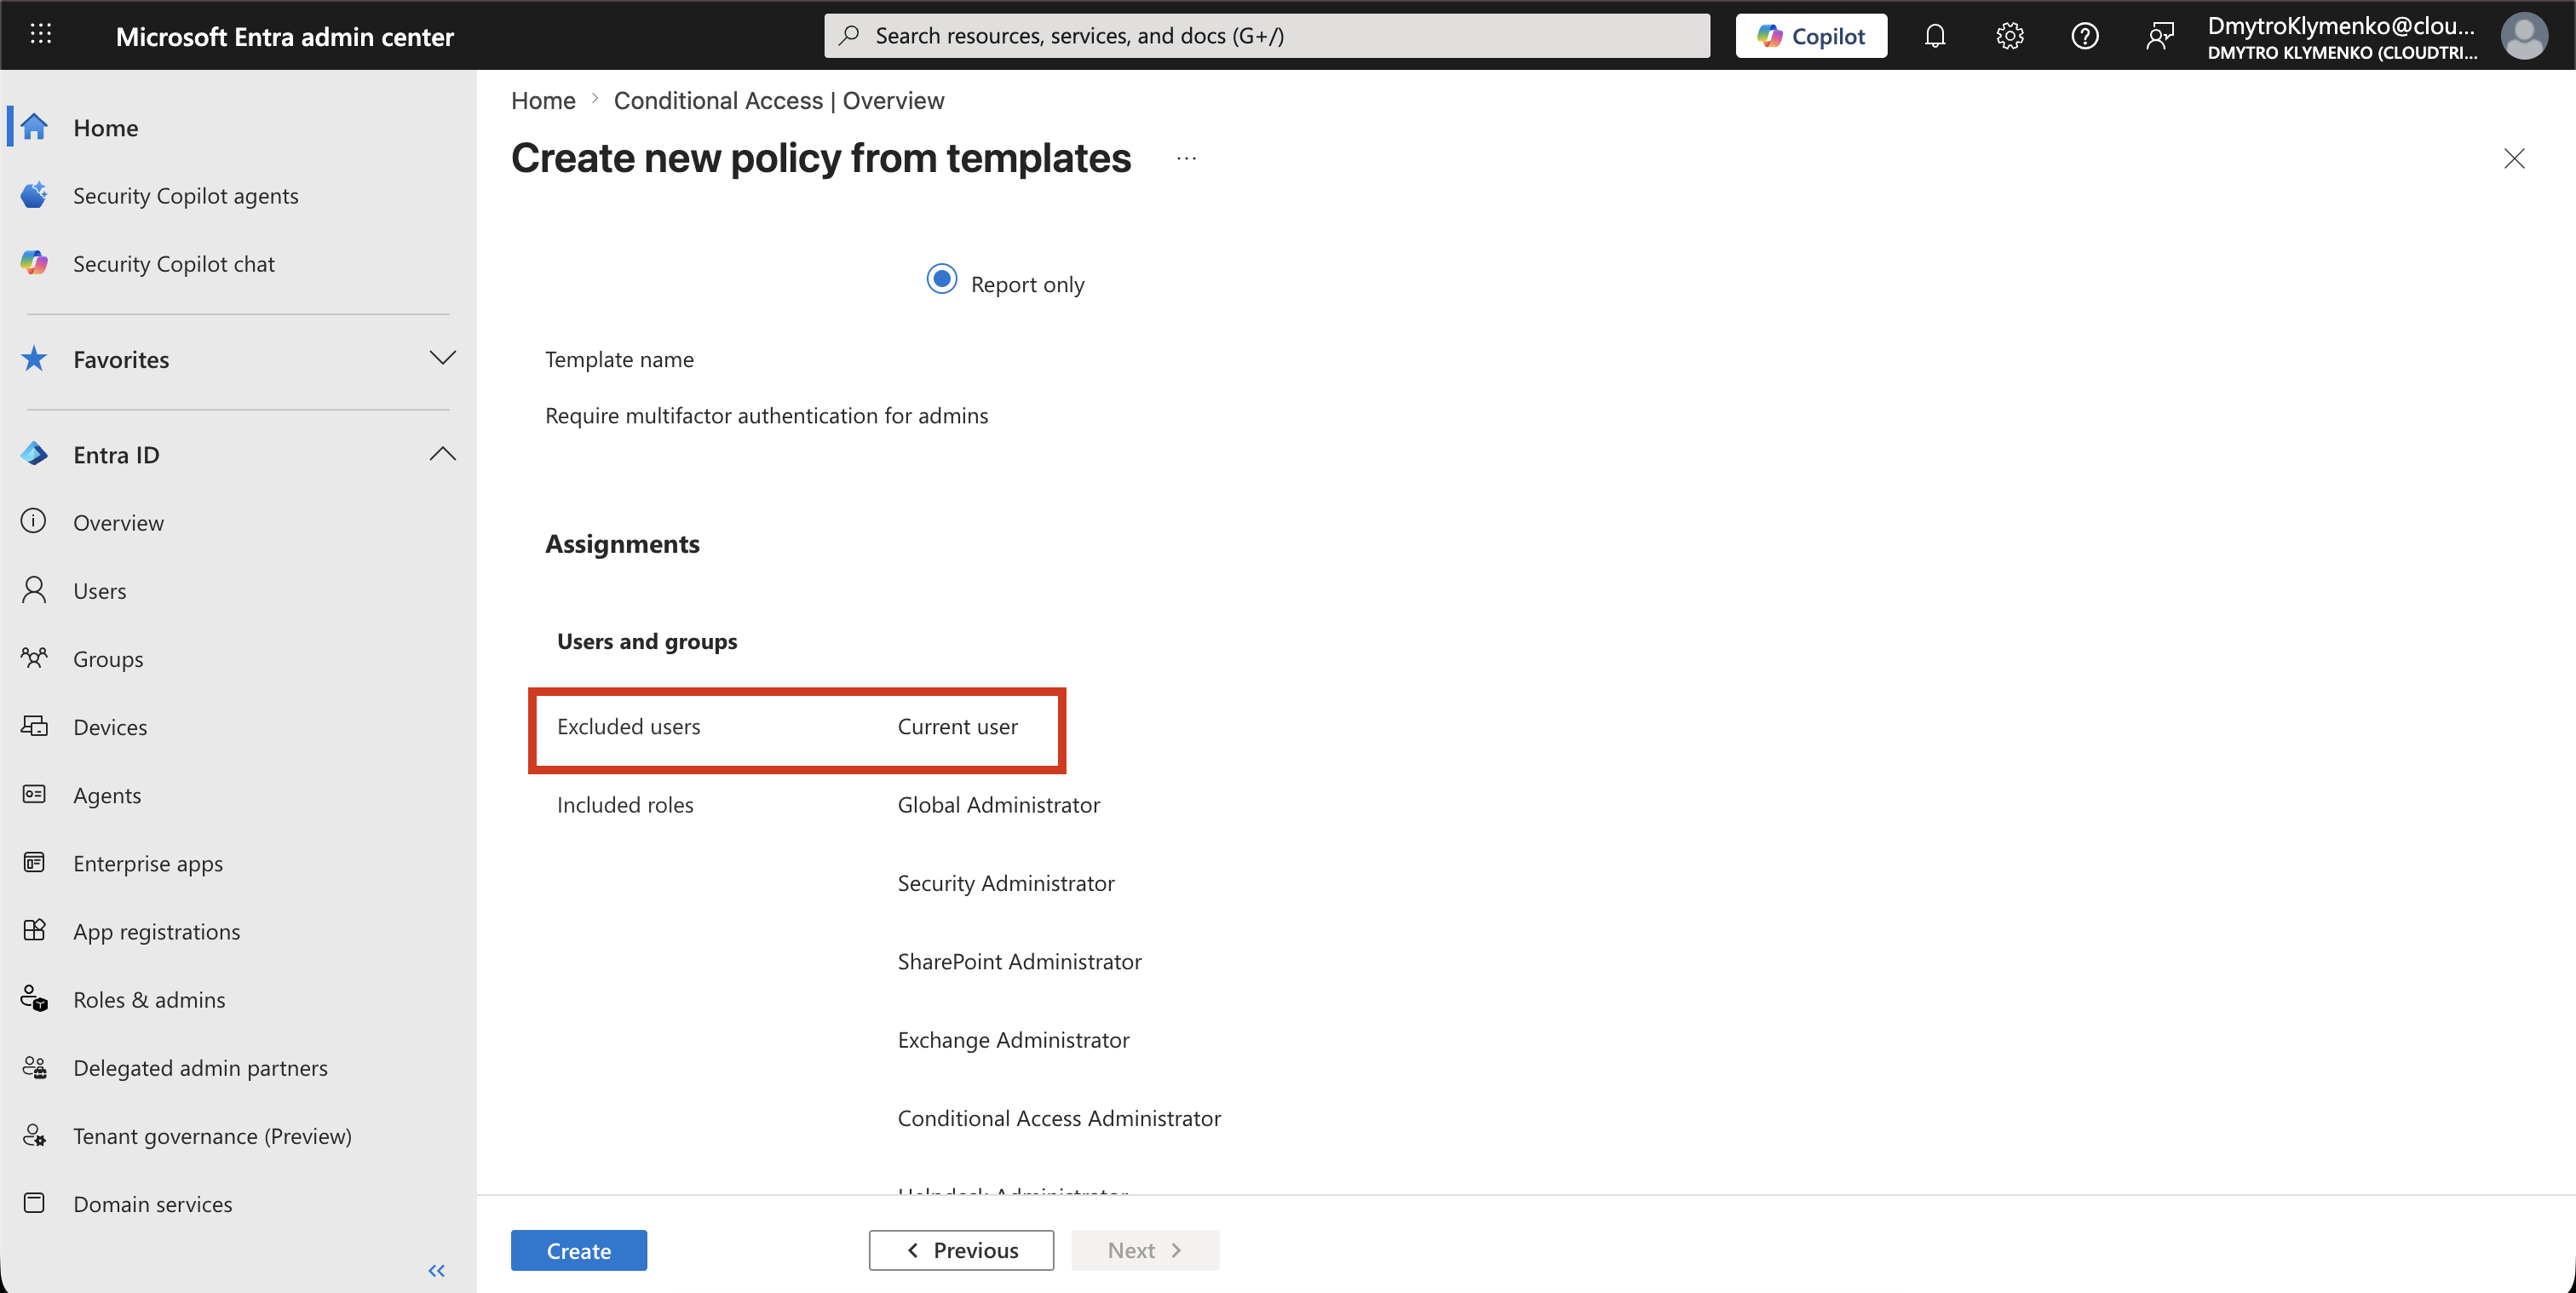Open the help question mark icon
Screen dimensions: 2576x1293
click(2085, 36)
